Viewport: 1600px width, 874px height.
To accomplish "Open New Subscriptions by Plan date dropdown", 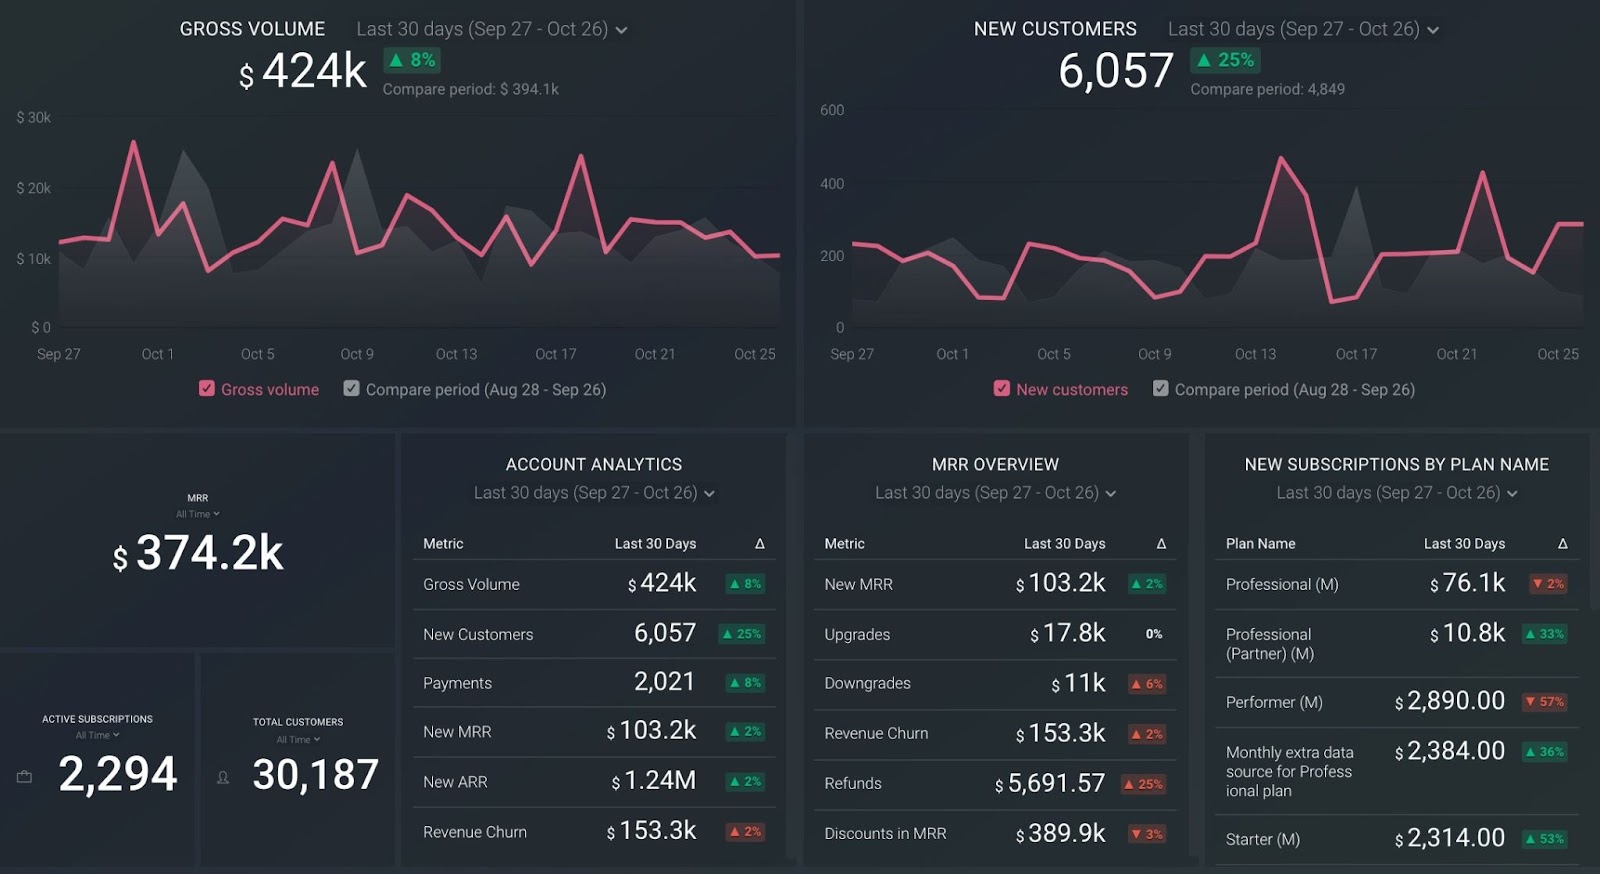I will [x=1397, y=493].
